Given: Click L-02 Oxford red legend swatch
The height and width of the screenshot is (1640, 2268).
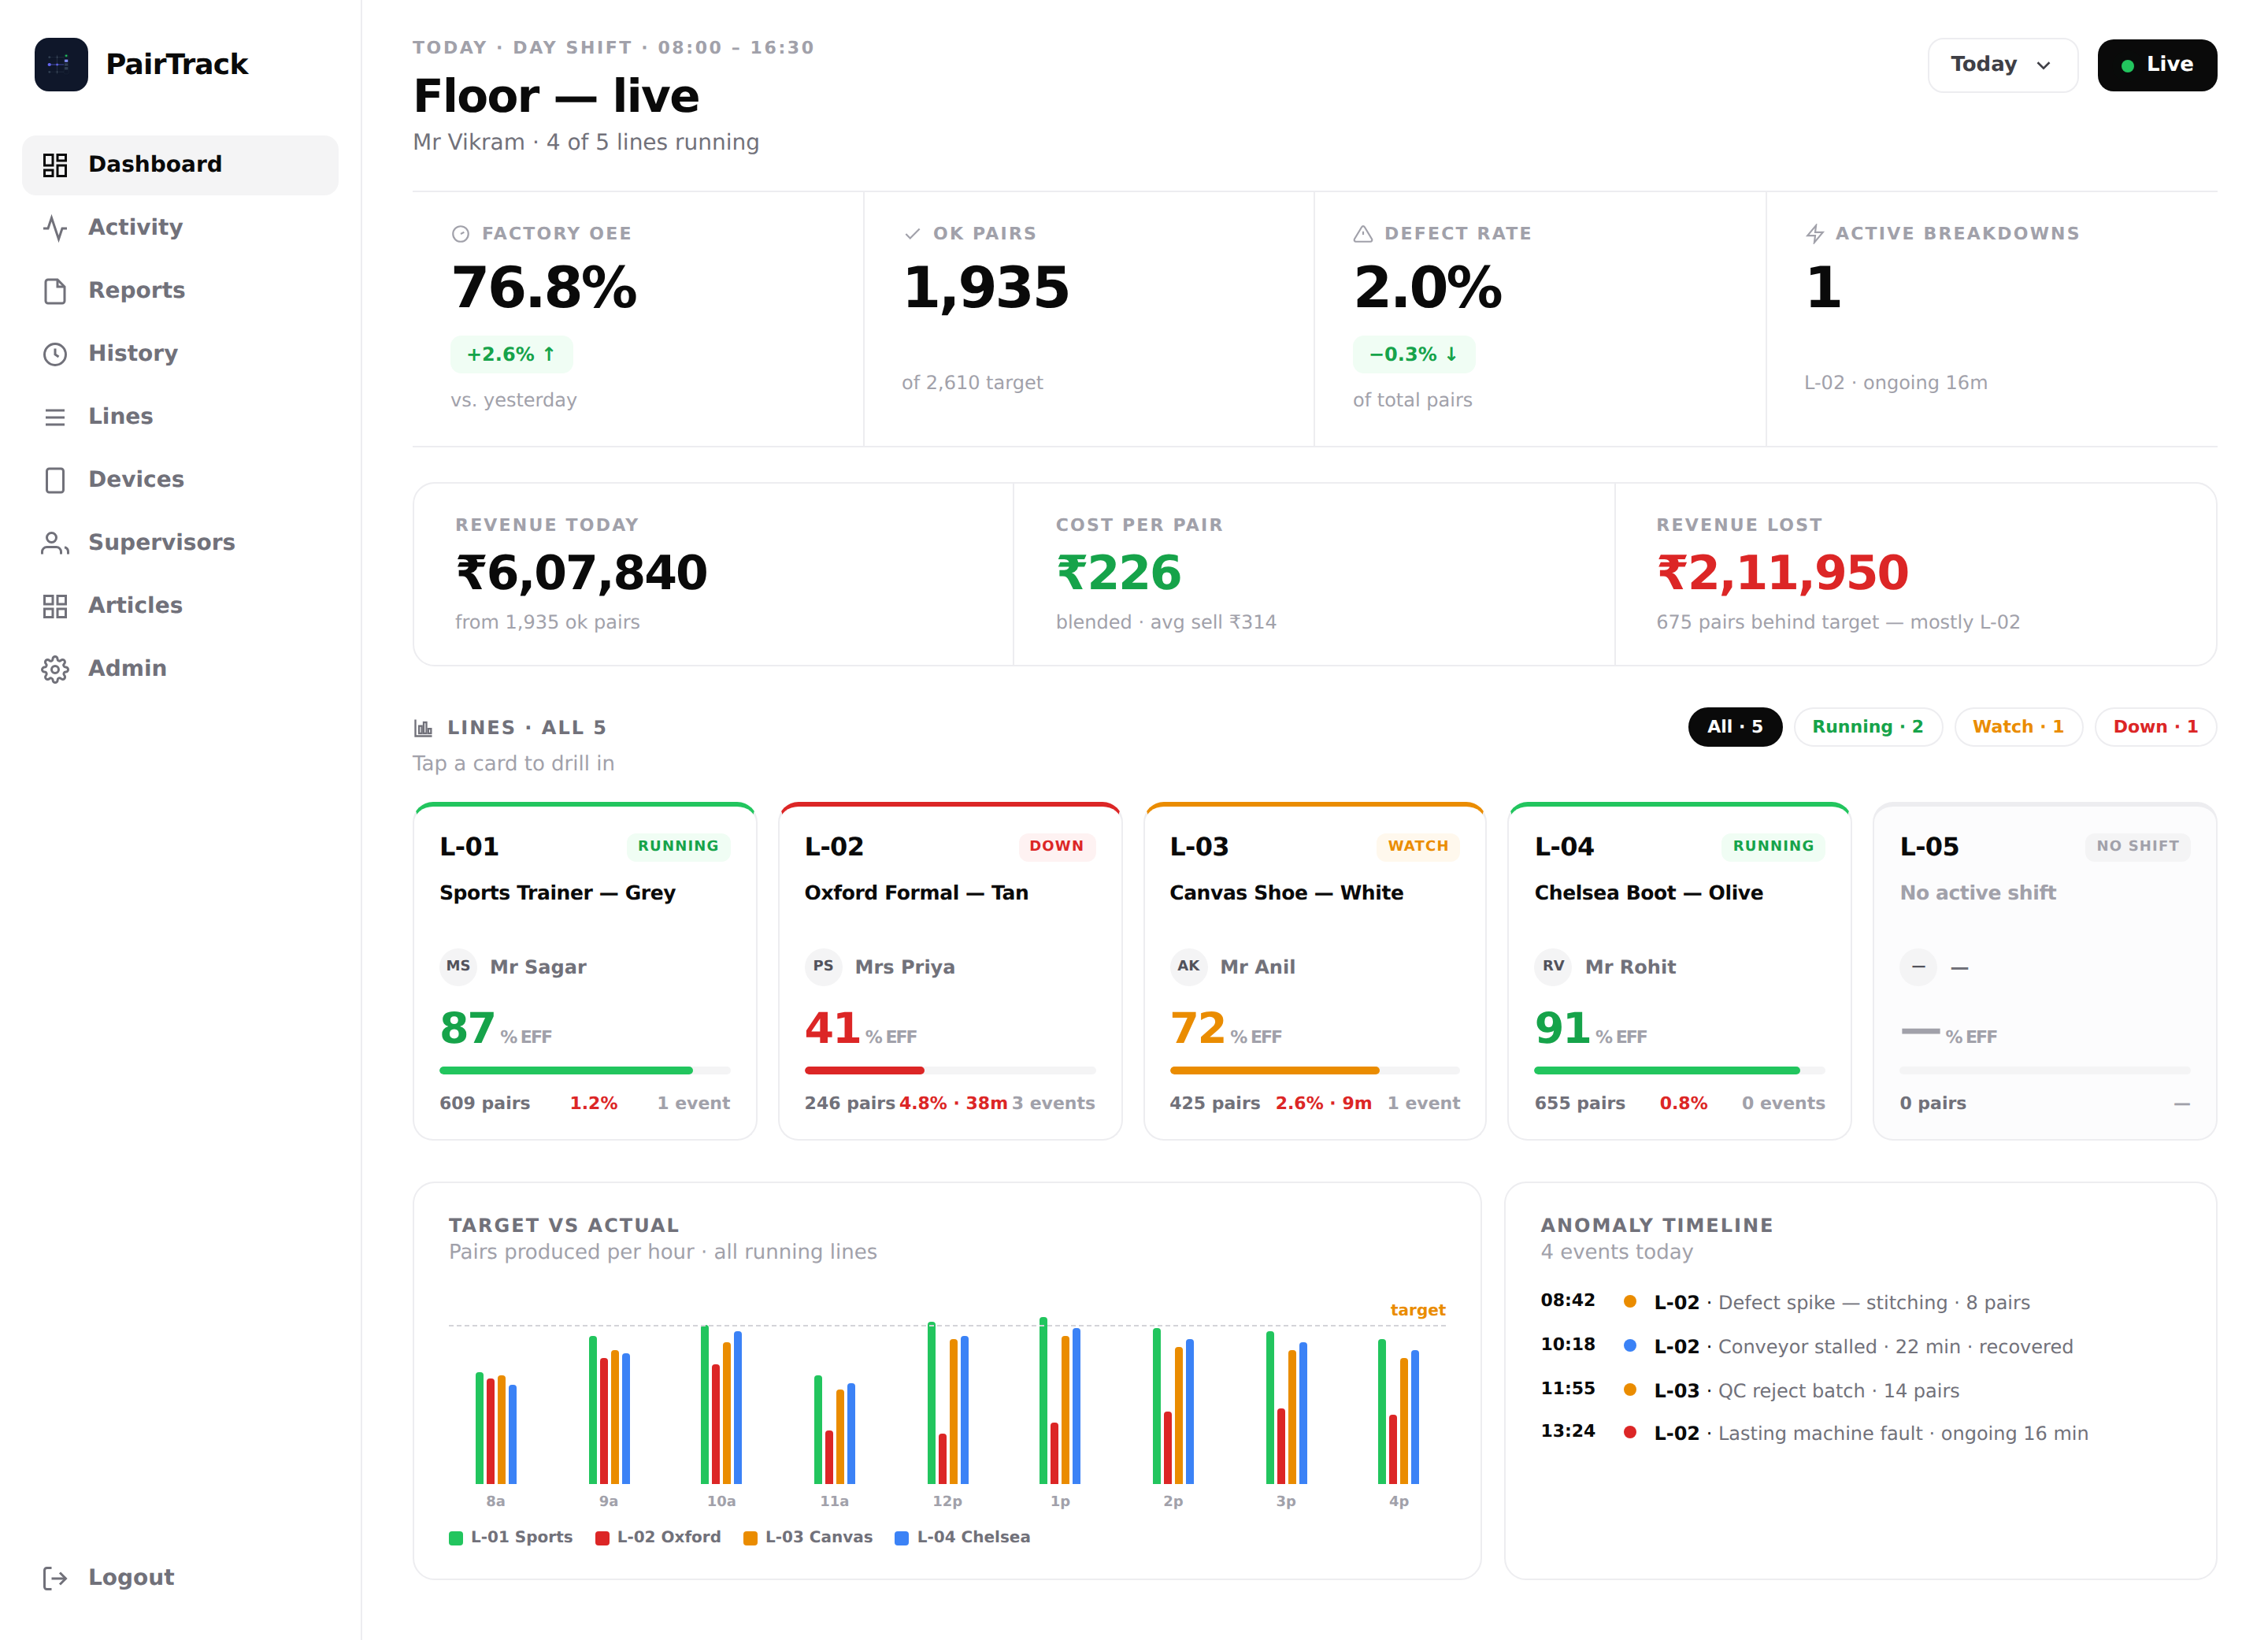Looking at the screenshot, I should (x=602, y=1538).
